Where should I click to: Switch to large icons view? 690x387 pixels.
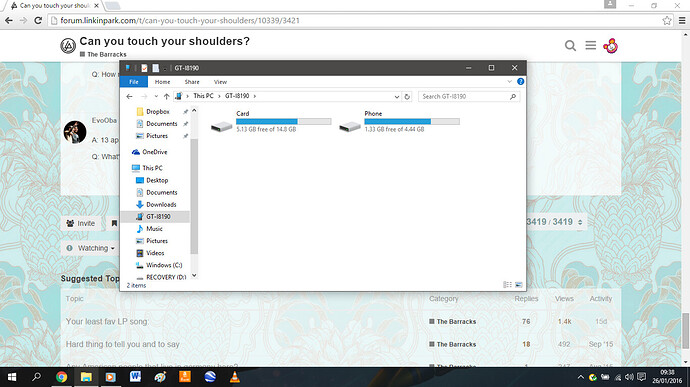coord(519,285)
